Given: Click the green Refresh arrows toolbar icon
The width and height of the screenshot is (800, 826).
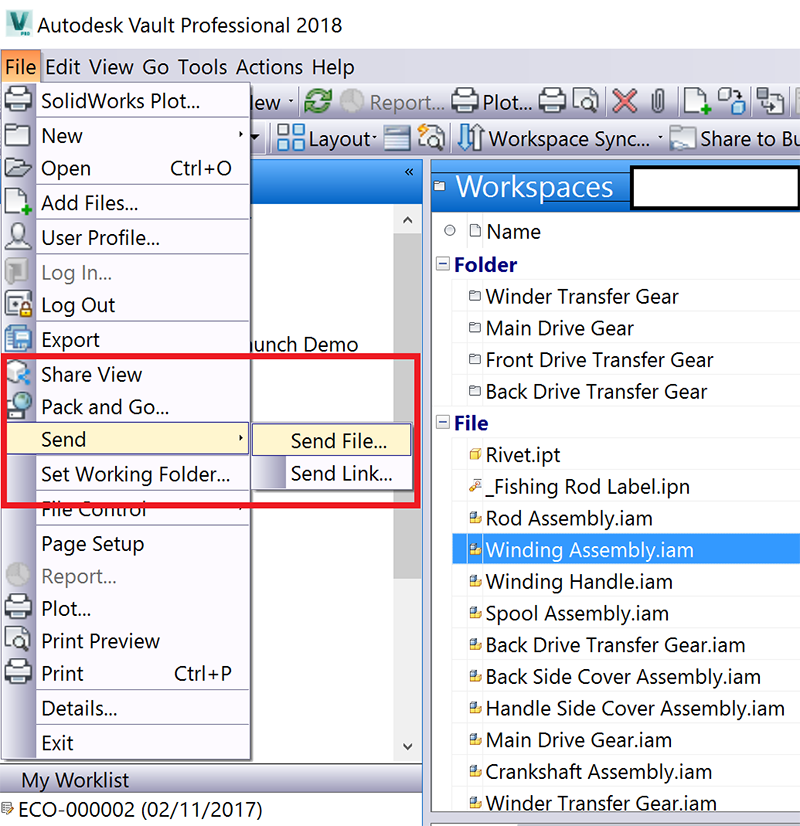Looking at the screenshot, I should 318,101.
